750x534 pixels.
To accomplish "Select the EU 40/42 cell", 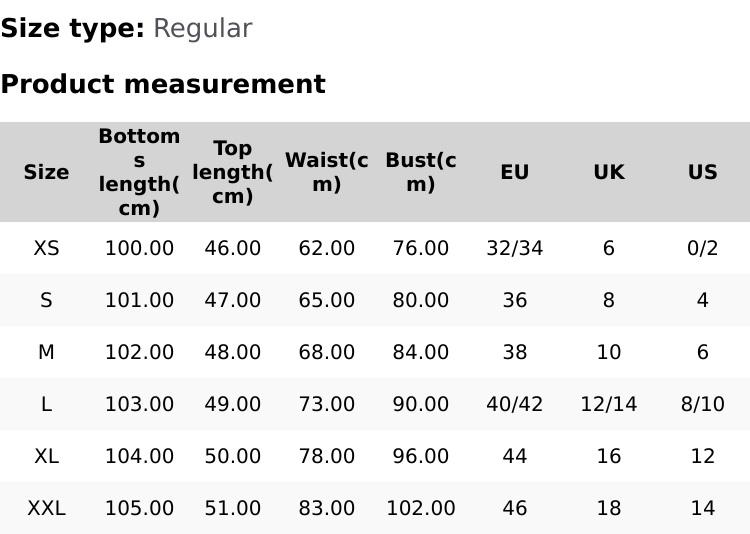I will (x=514, y=404).
